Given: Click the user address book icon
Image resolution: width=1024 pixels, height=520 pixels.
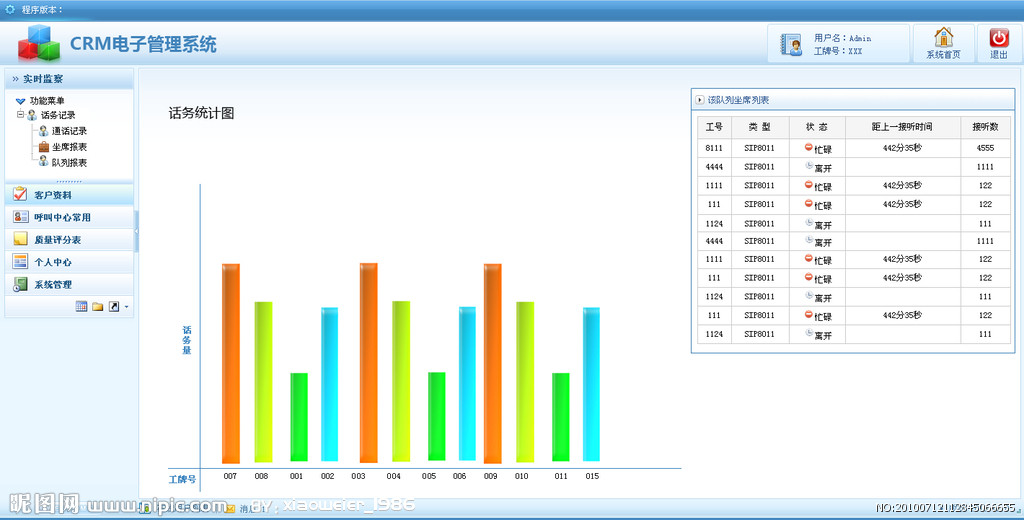Looking at the screenshot, I should pyautogui.click(x=792, y=45).
